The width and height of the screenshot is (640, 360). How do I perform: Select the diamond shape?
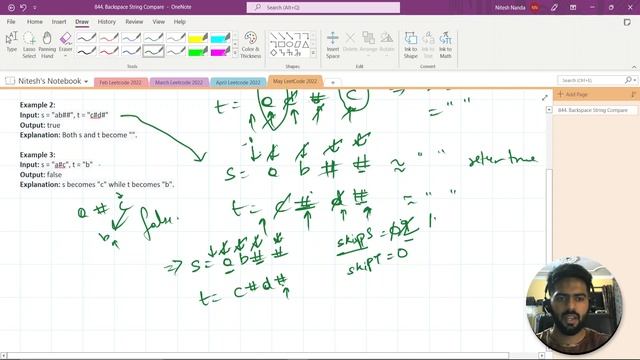click(273, 53)
